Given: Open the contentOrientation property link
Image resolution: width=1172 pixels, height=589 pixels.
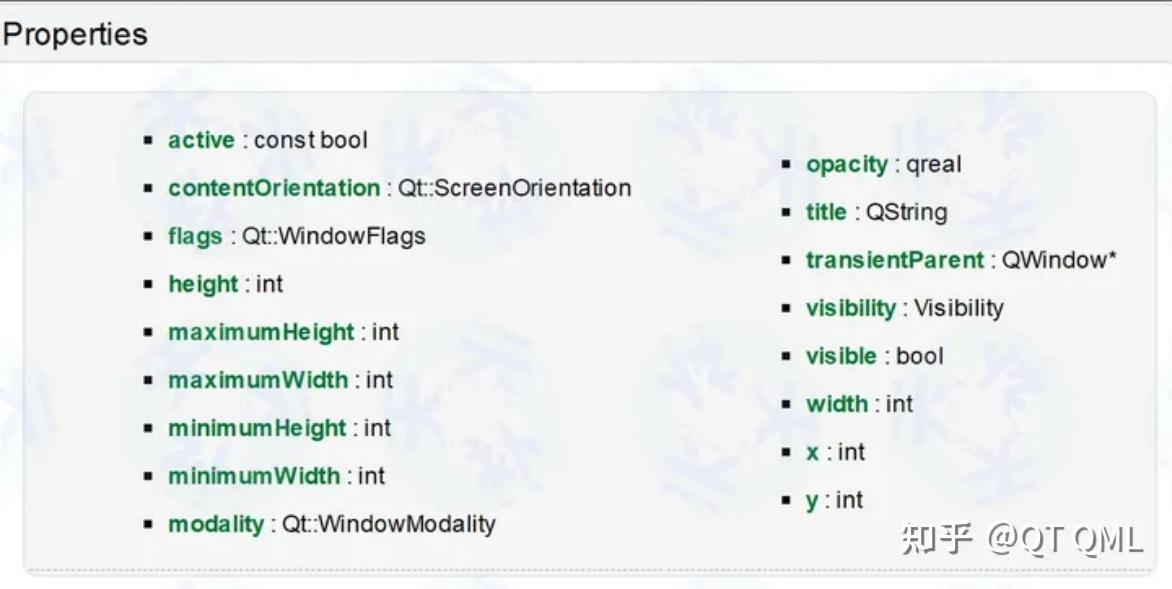Looking at the screenshot, I should tap(274, 188).
